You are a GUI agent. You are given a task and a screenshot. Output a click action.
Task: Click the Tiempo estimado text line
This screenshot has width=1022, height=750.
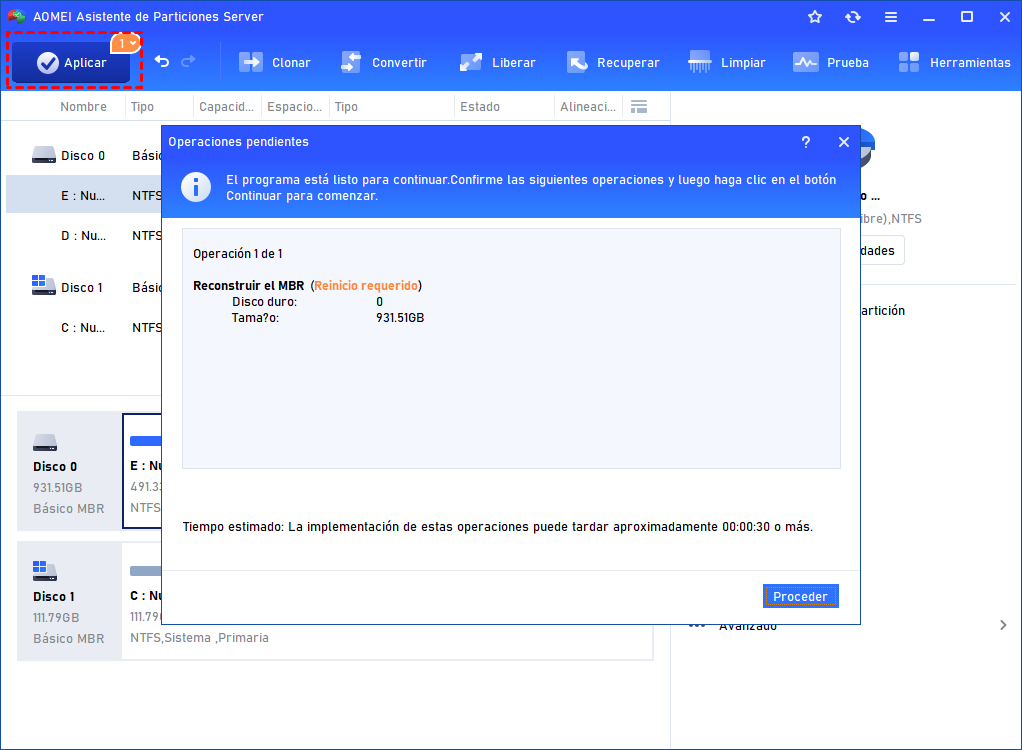[x=497, y=526]
